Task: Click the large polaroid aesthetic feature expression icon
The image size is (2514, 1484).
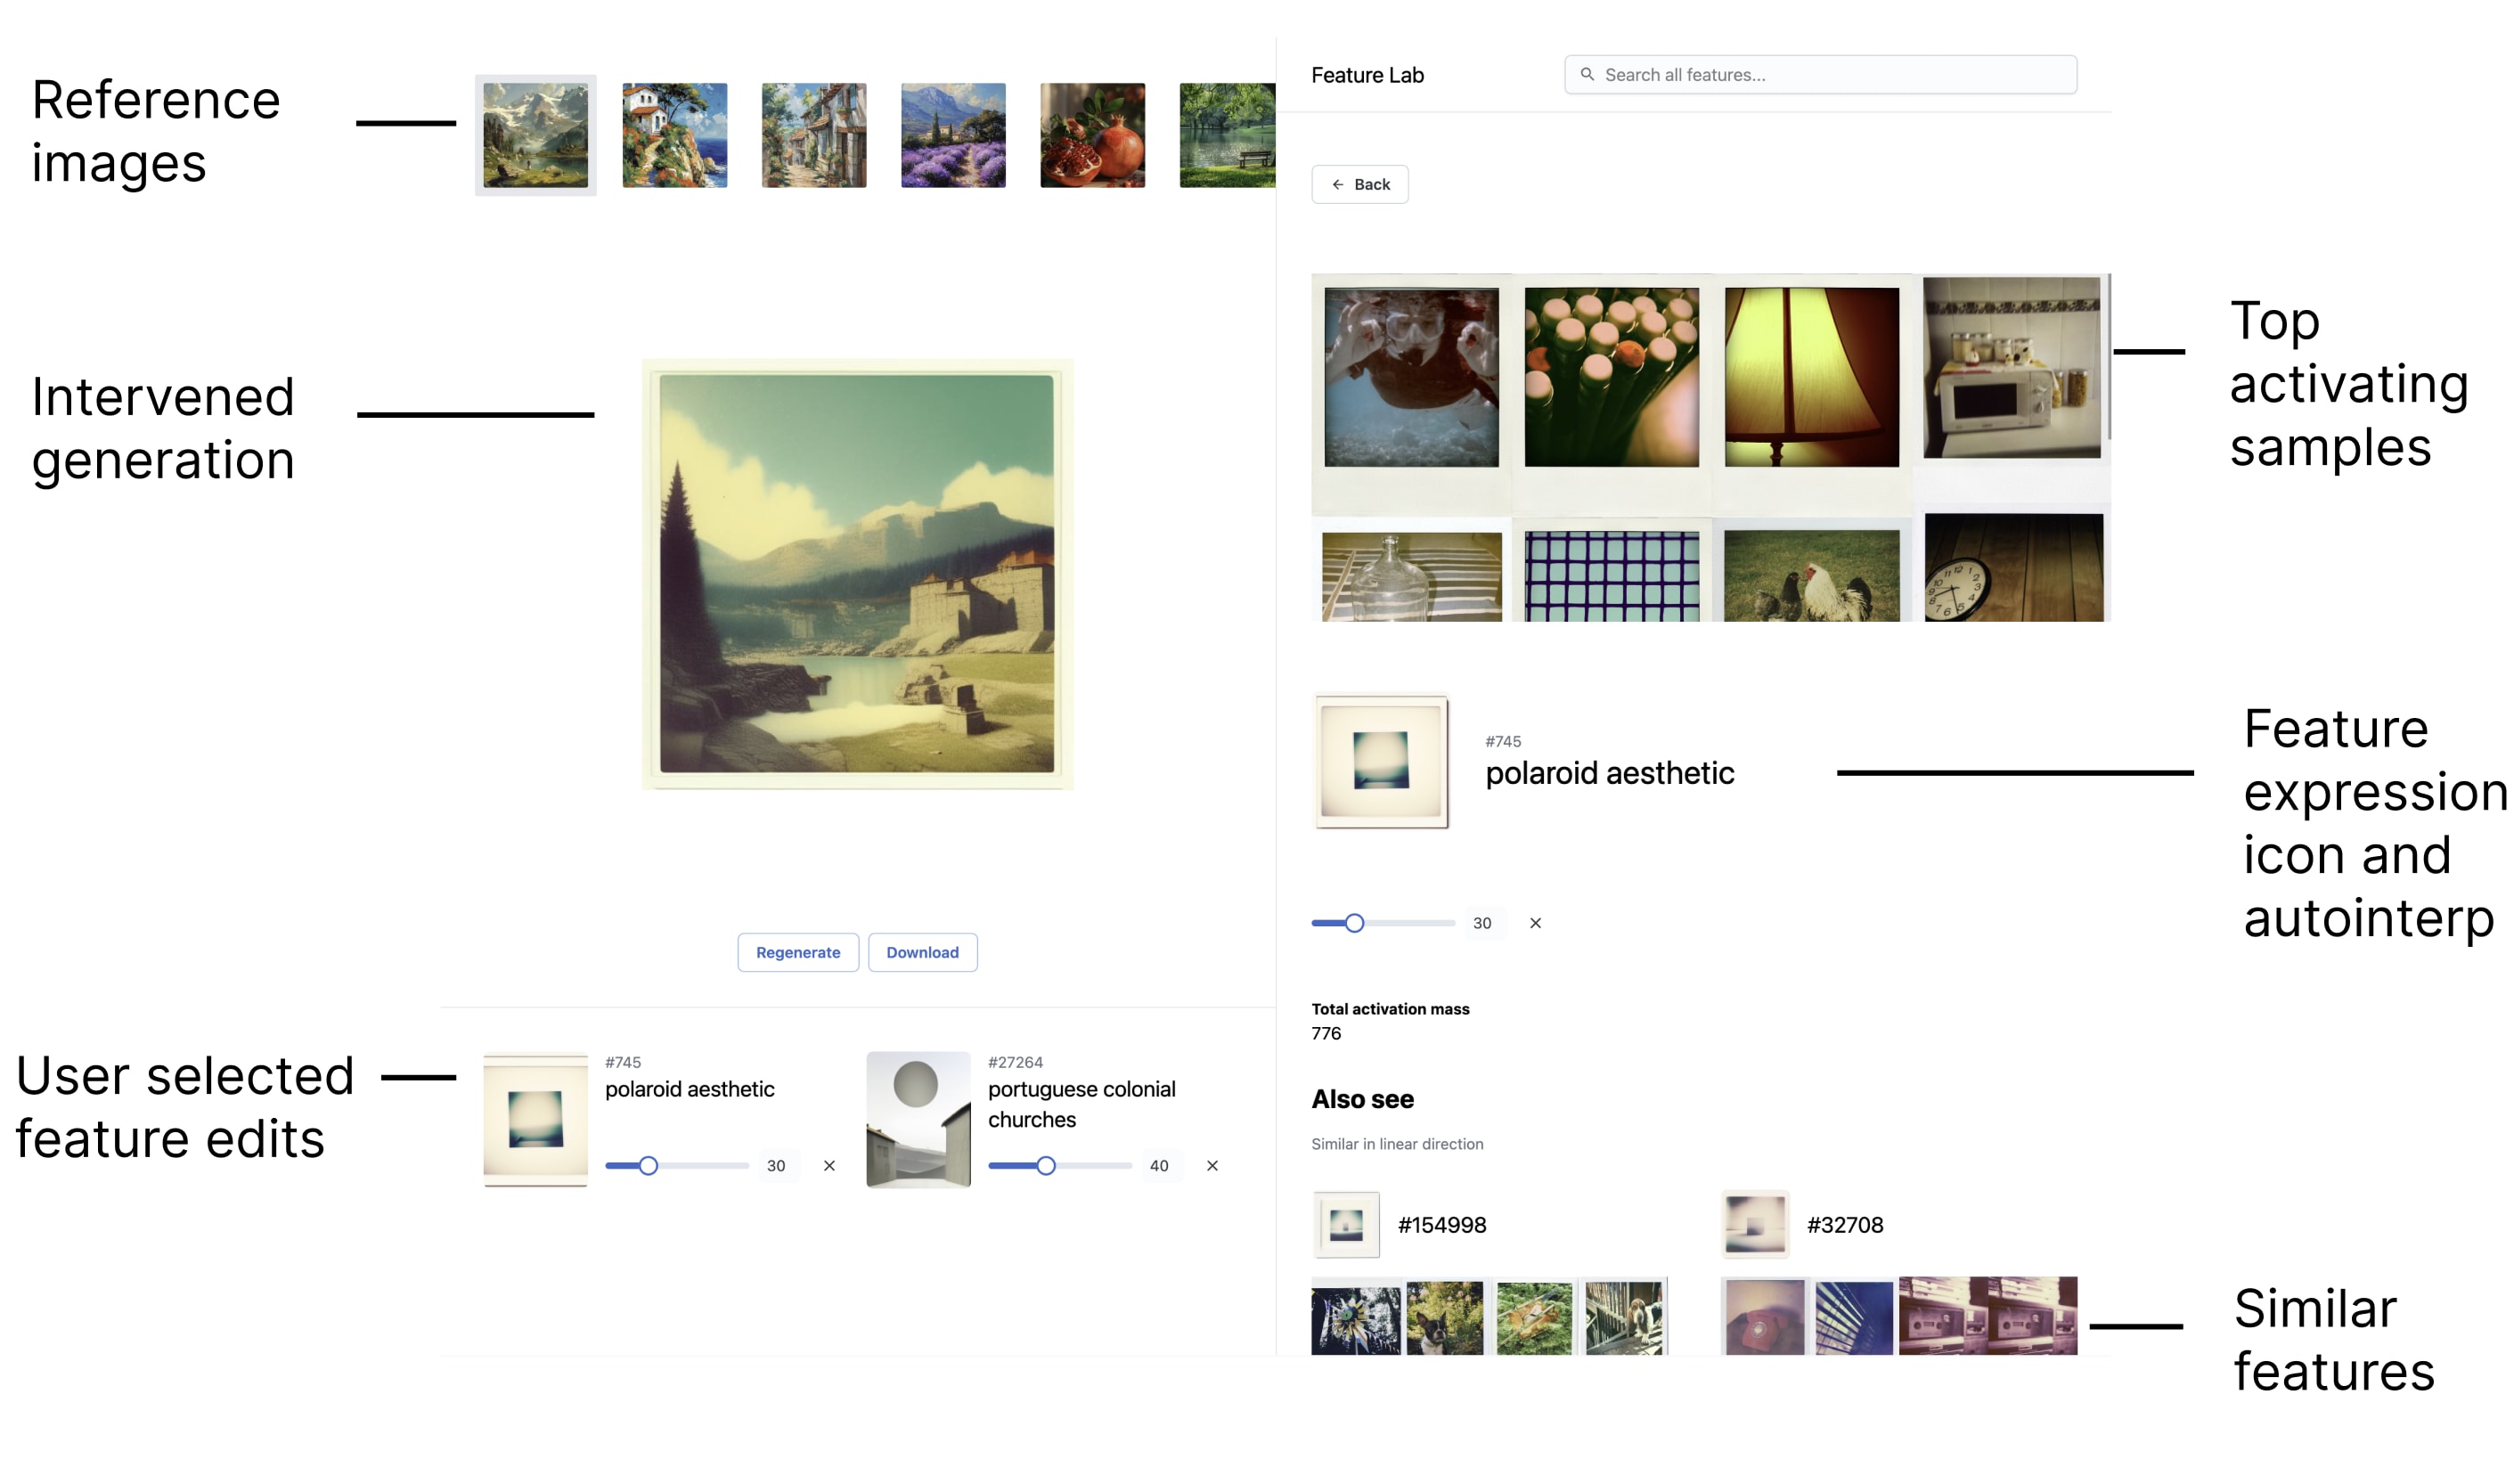Action: (x=1380, y=761)
